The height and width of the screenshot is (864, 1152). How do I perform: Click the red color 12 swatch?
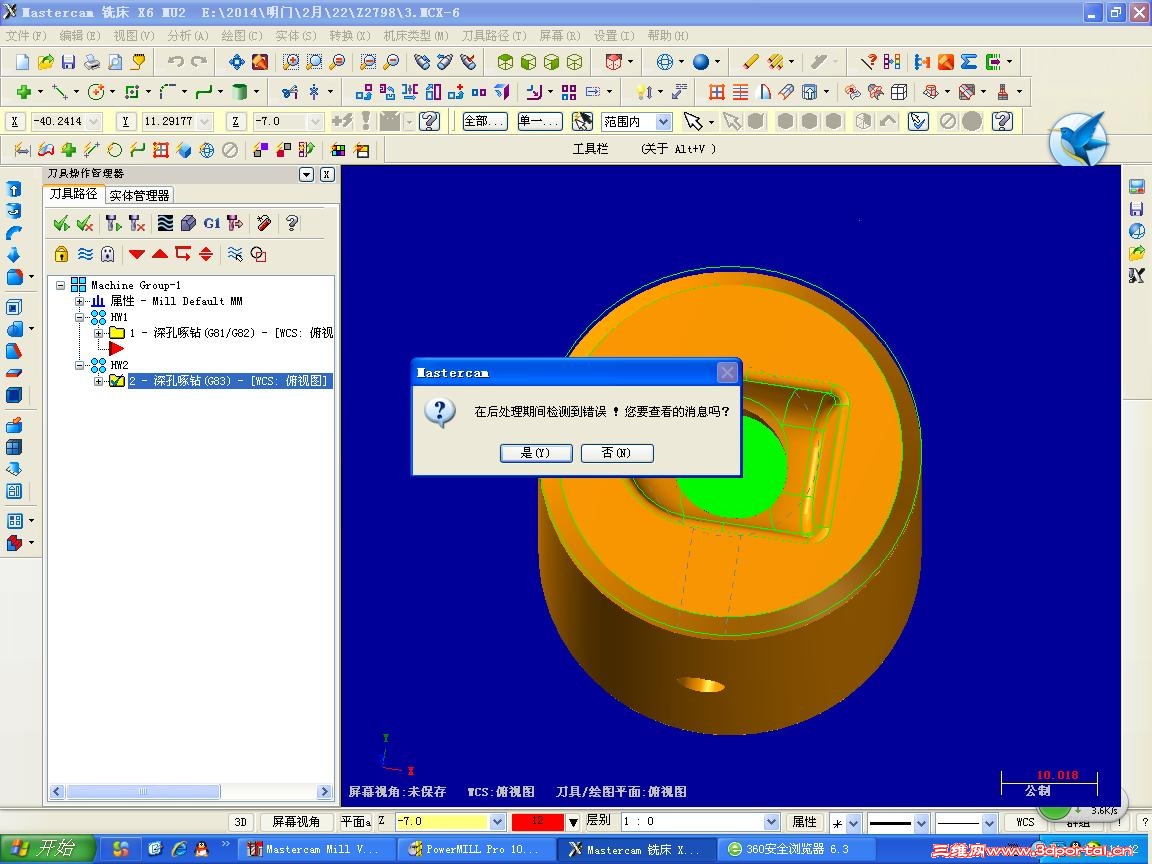click(x=537, y=821)
